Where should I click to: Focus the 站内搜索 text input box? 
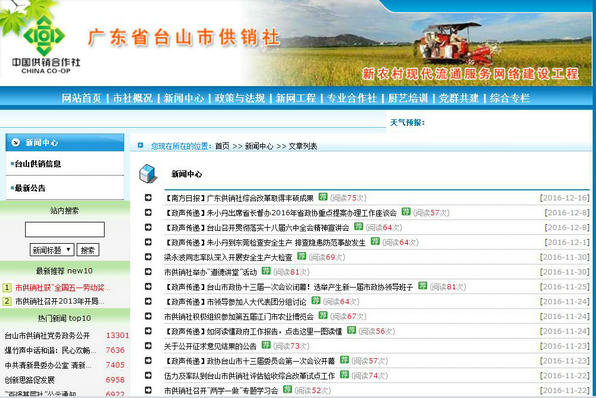[65, 230]
